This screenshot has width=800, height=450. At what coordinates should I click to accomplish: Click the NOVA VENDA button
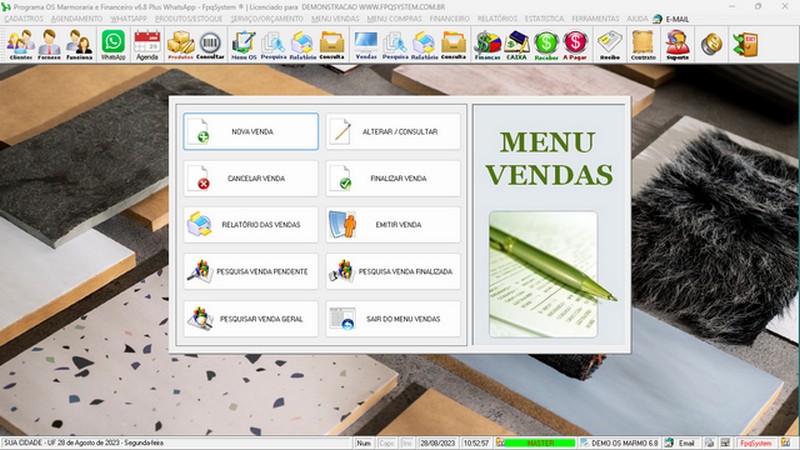(x=251, y=132)
